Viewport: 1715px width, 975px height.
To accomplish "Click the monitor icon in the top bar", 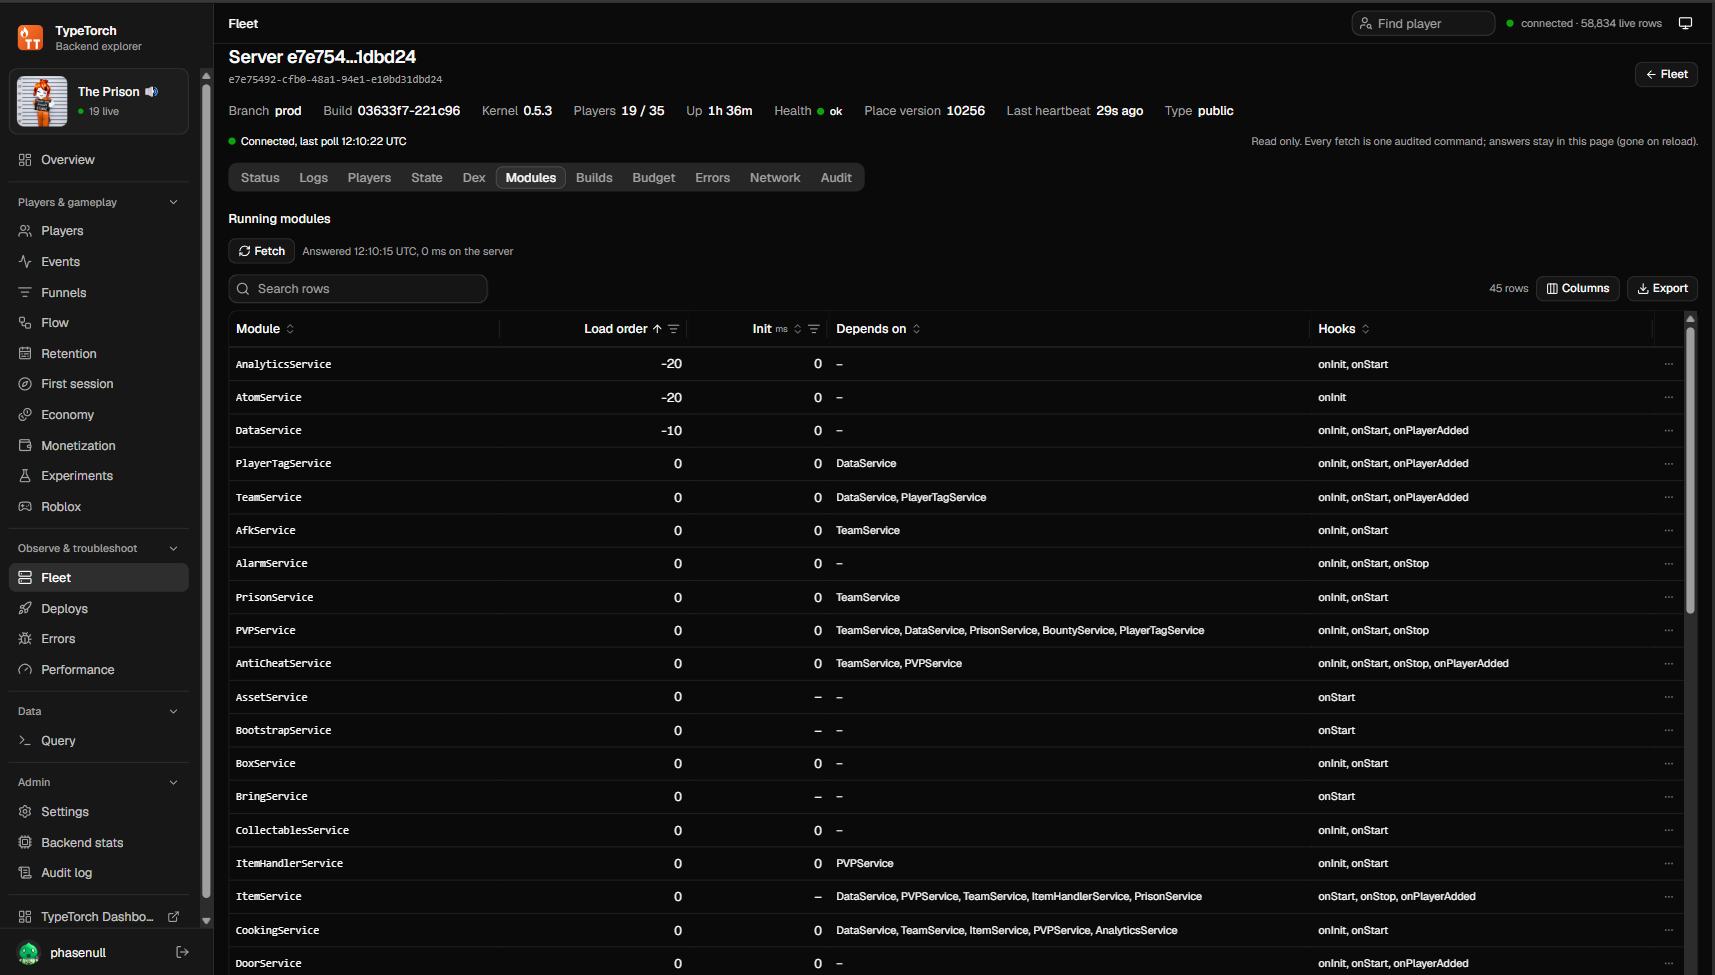I will (1685, 23).
